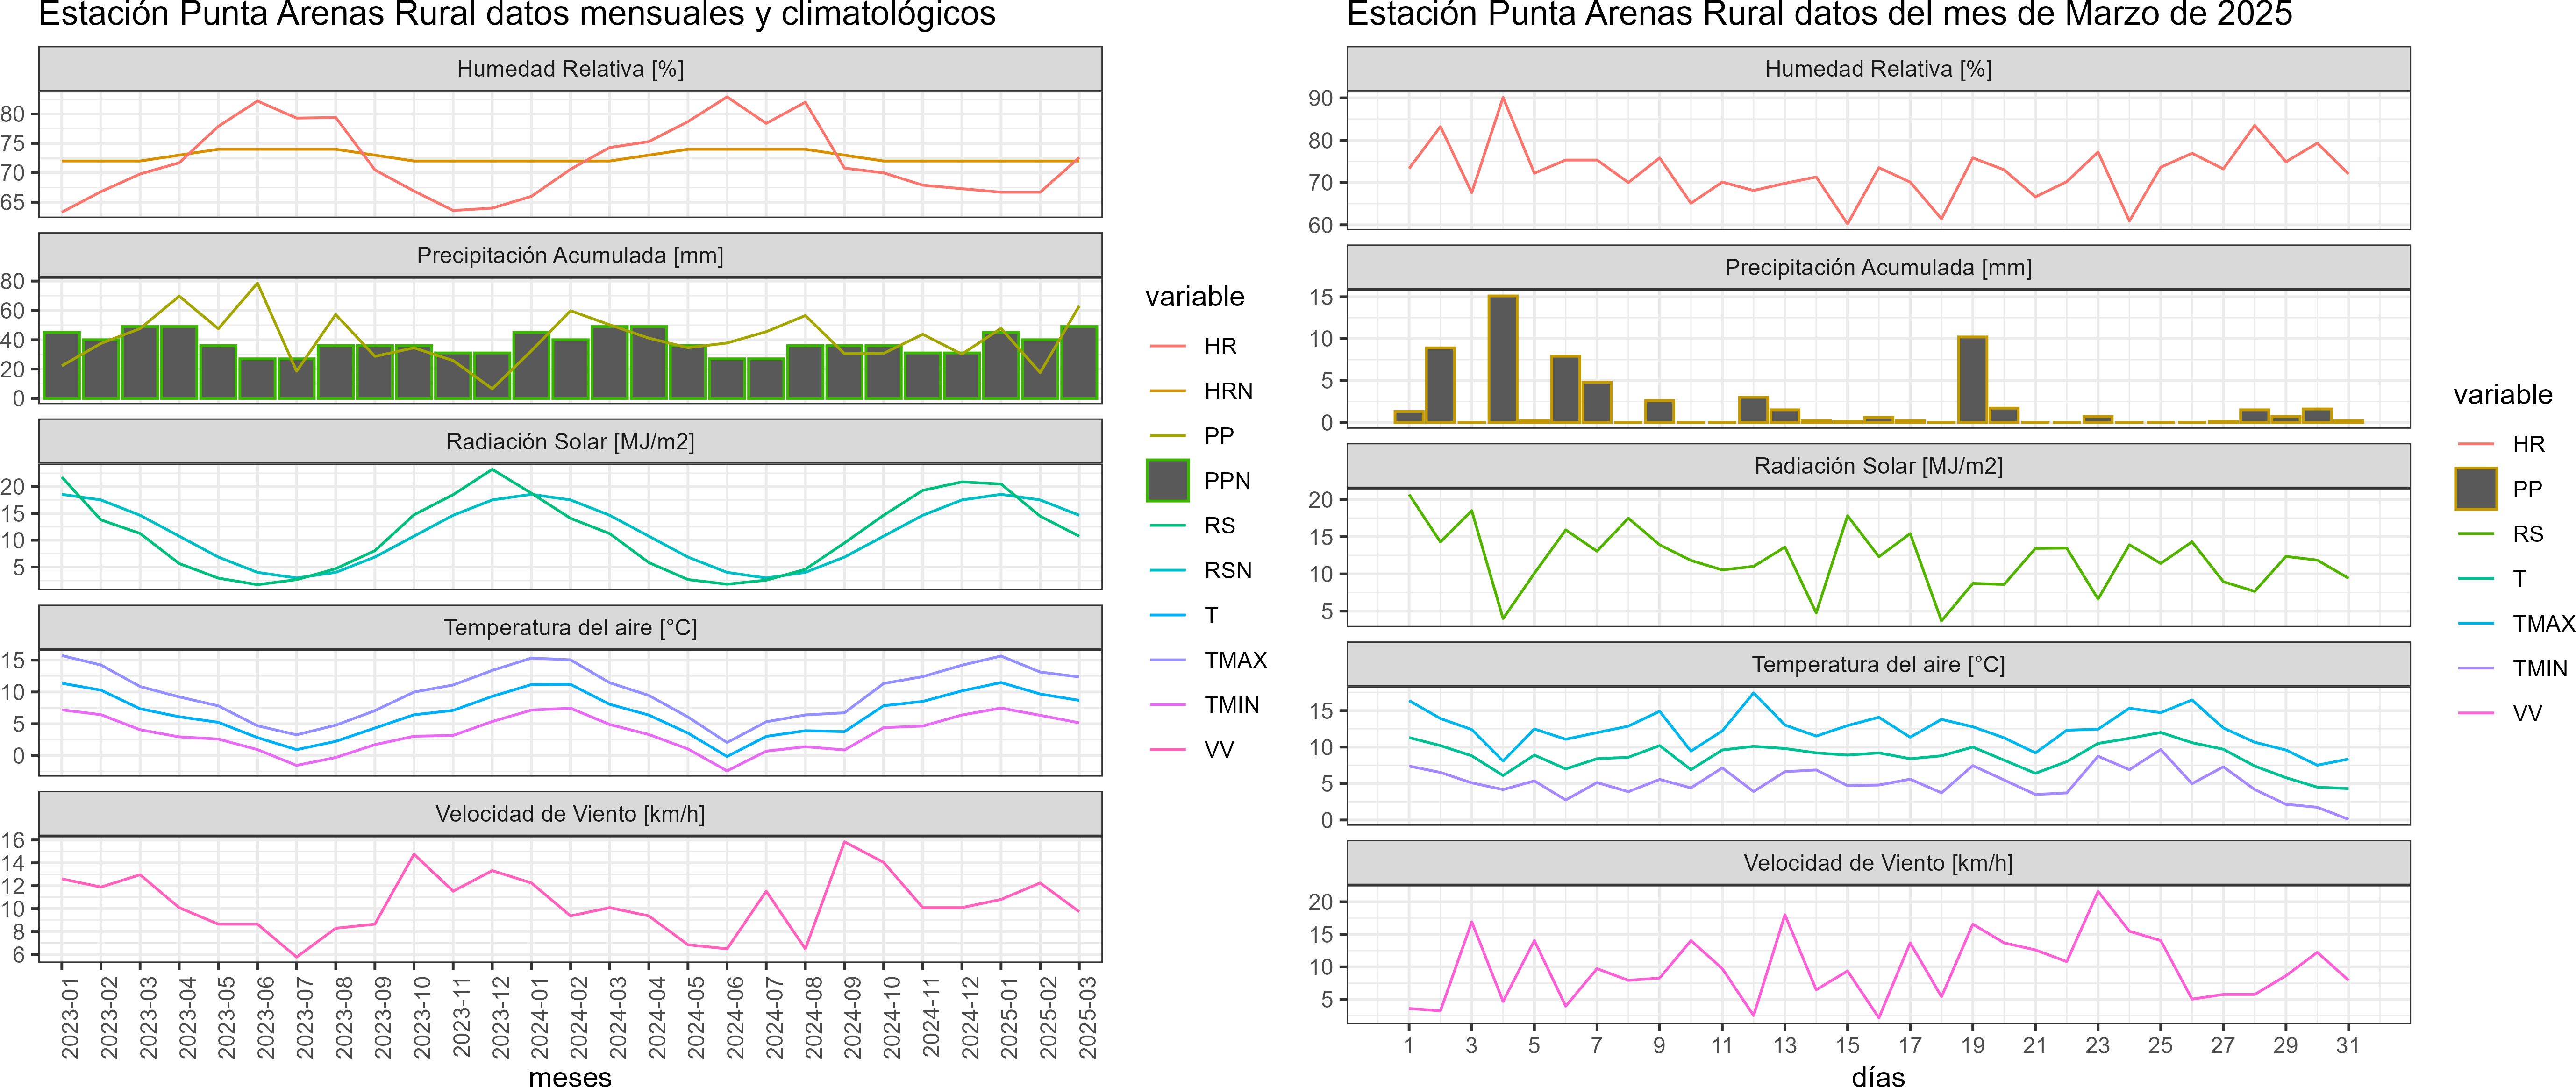This screenshot has height=1087, width=2576.
Task: Click the 'variable' legend title of monthly chart
Action: click(1194, 297)
